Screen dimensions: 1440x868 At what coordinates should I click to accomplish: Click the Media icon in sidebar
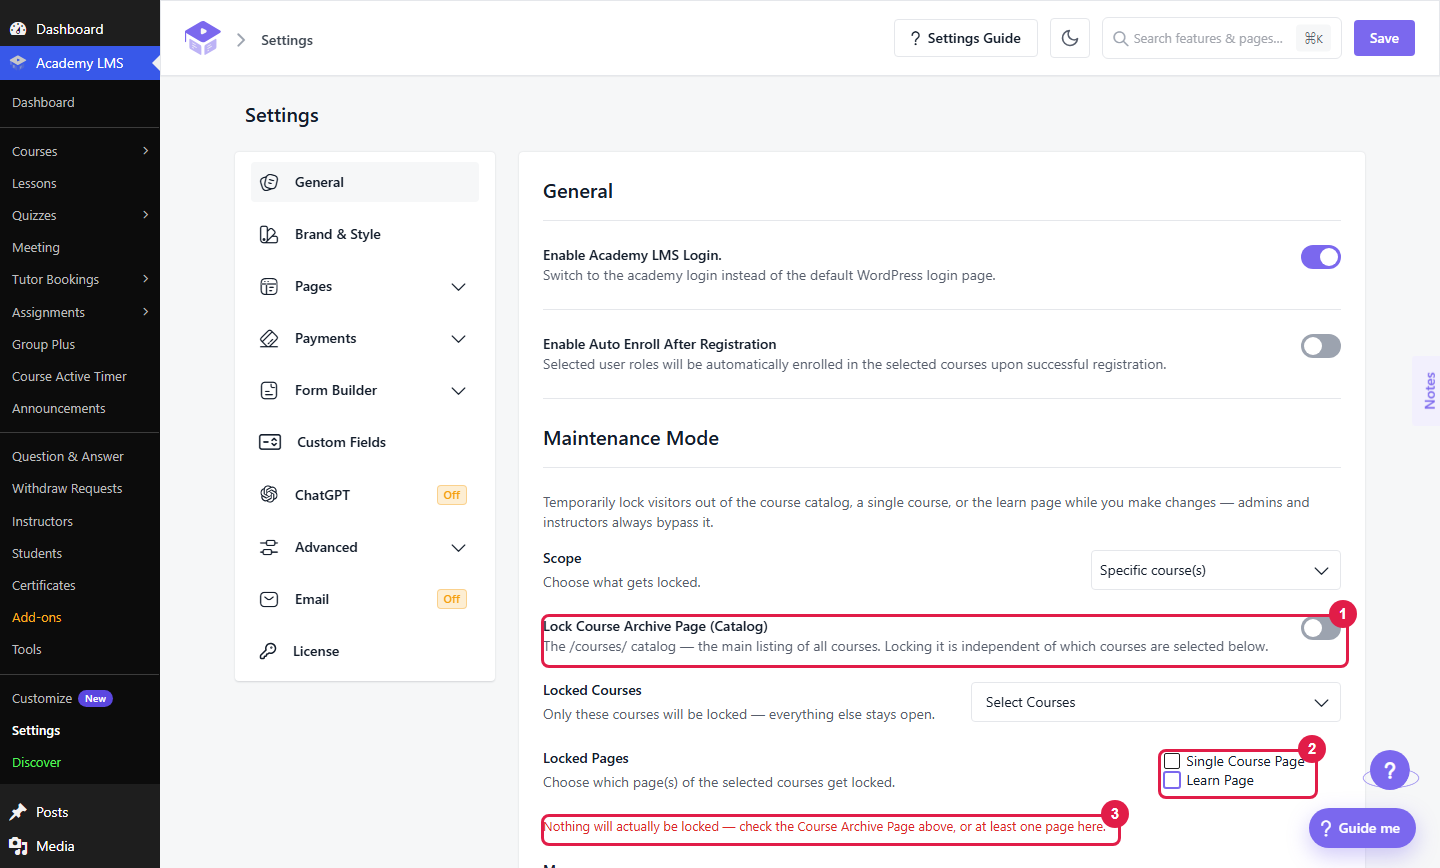click(x=18, y=846)
